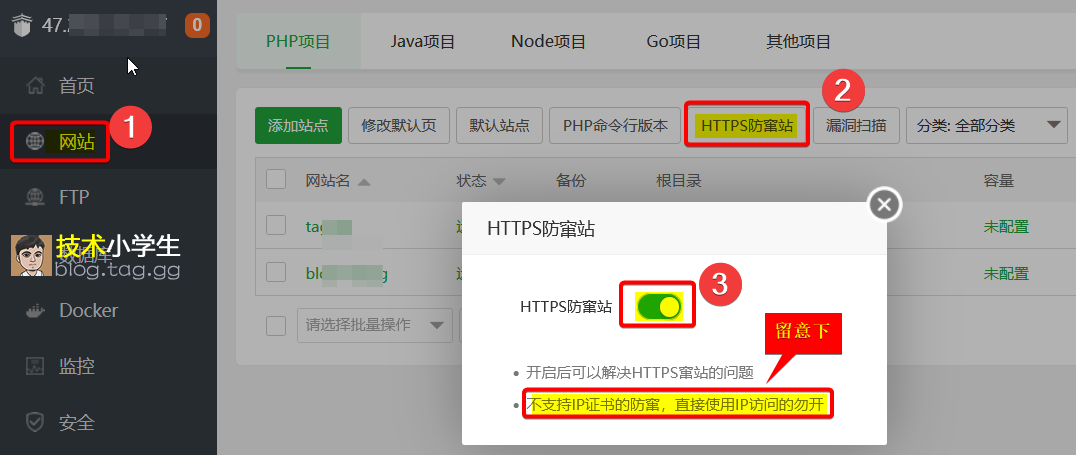This screenshot has height=455, width=1076.
Task: Switch to the Go项目 tab
Action: click(673, 42)
